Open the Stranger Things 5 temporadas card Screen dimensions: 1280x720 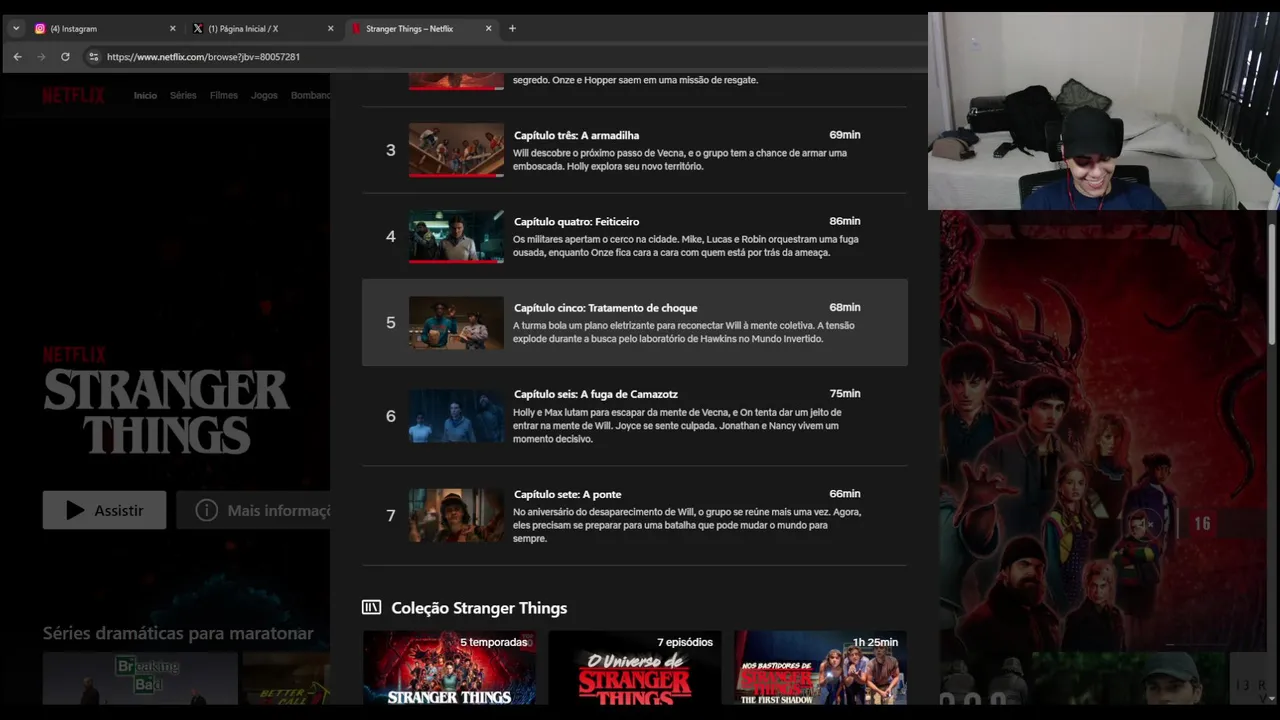point(449,667)
